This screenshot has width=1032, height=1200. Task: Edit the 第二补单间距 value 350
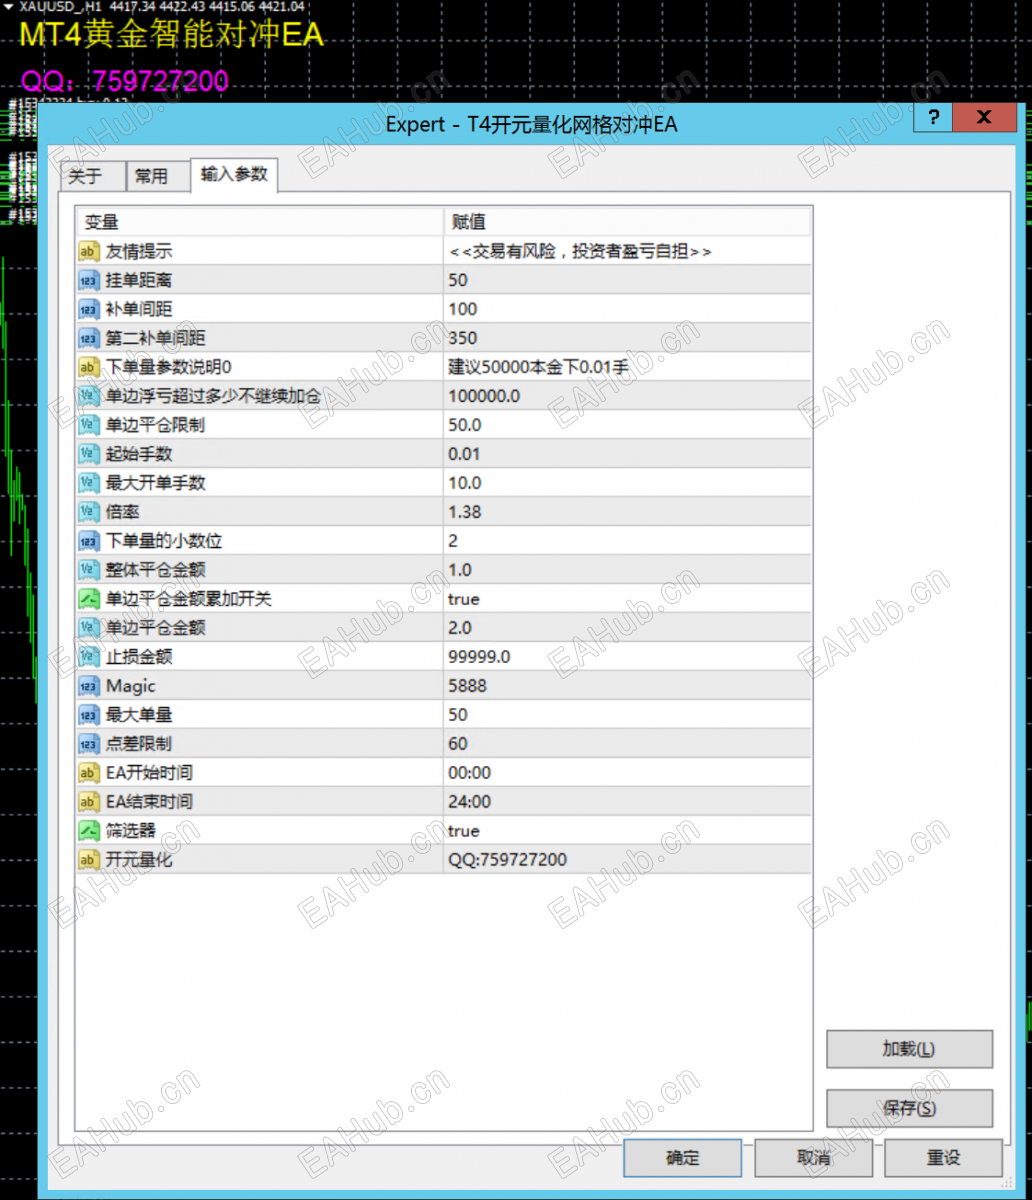coord(627,338)
